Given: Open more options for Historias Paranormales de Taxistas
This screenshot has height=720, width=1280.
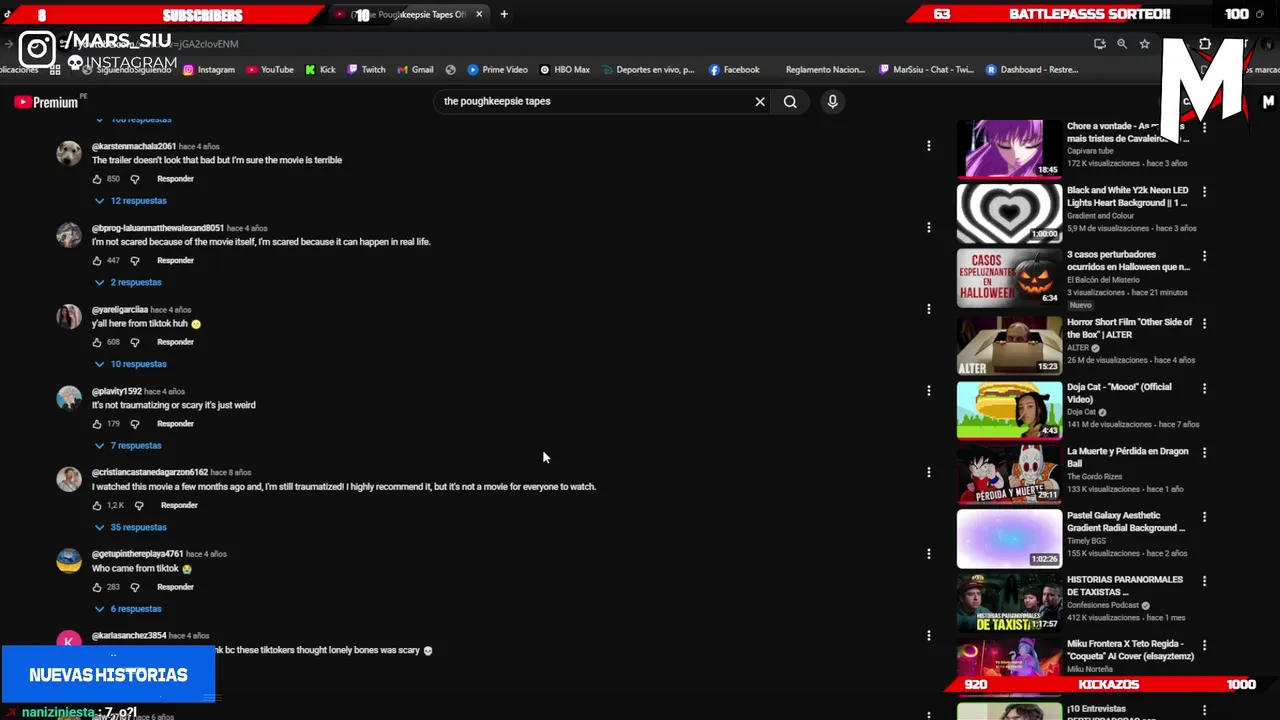Looking at the screenshot, I should tap(1204, 581).
